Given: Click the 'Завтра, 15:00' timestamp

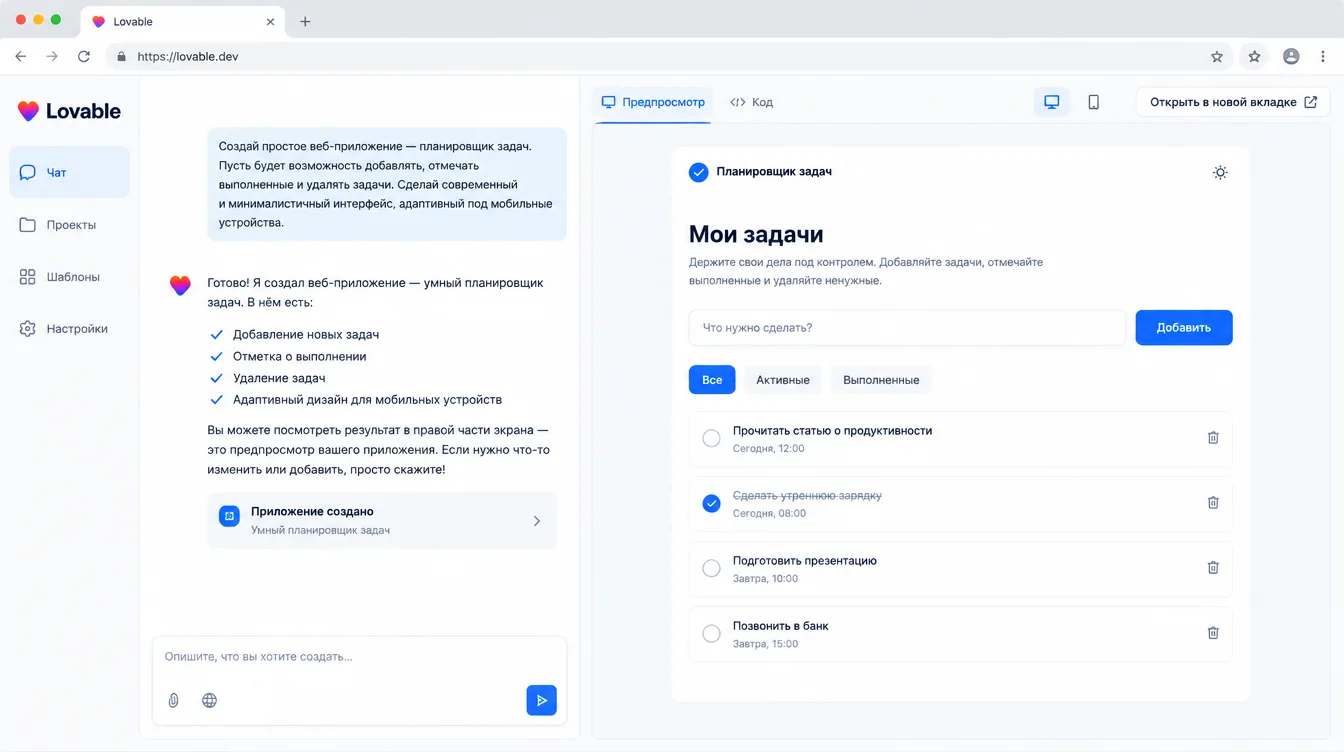Looking at the screenshot, I should coord(765,643).
